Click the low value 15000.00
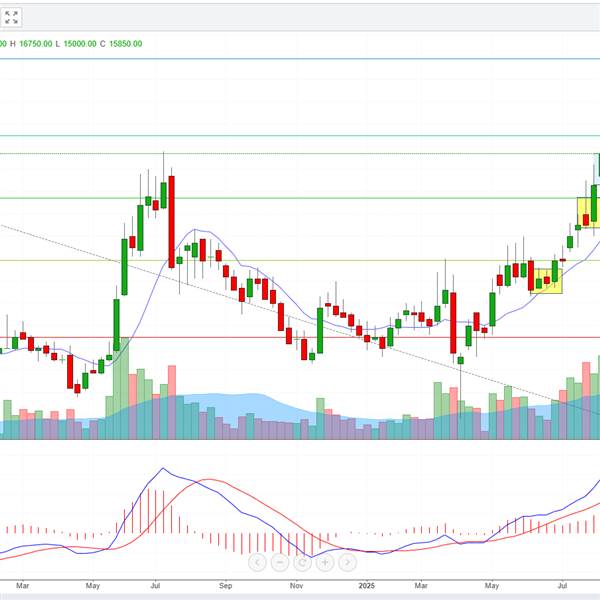 coord(80,44)
